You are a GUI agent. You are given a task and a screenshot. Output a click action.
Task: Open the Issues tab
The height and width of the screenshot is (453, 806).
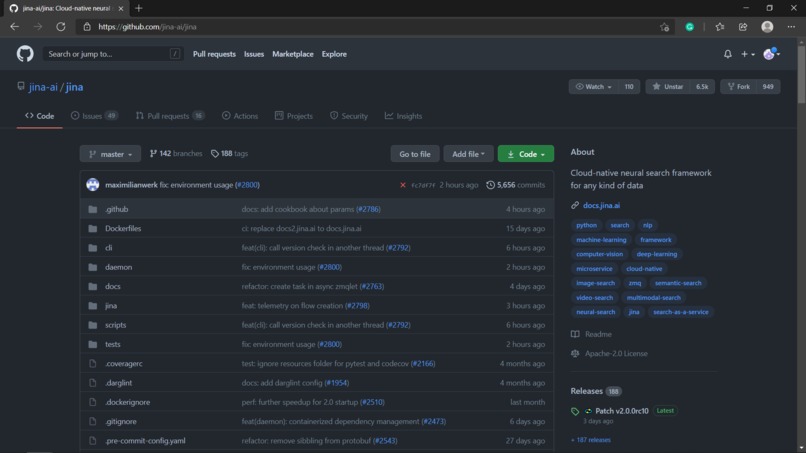click(94, 116)
